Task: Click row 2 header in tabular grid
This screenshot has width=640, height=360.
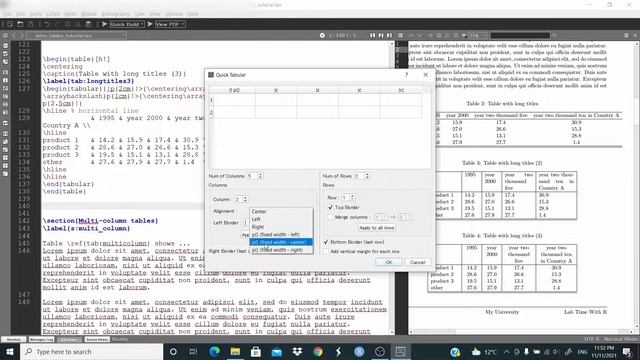Action: coord(211,112)
